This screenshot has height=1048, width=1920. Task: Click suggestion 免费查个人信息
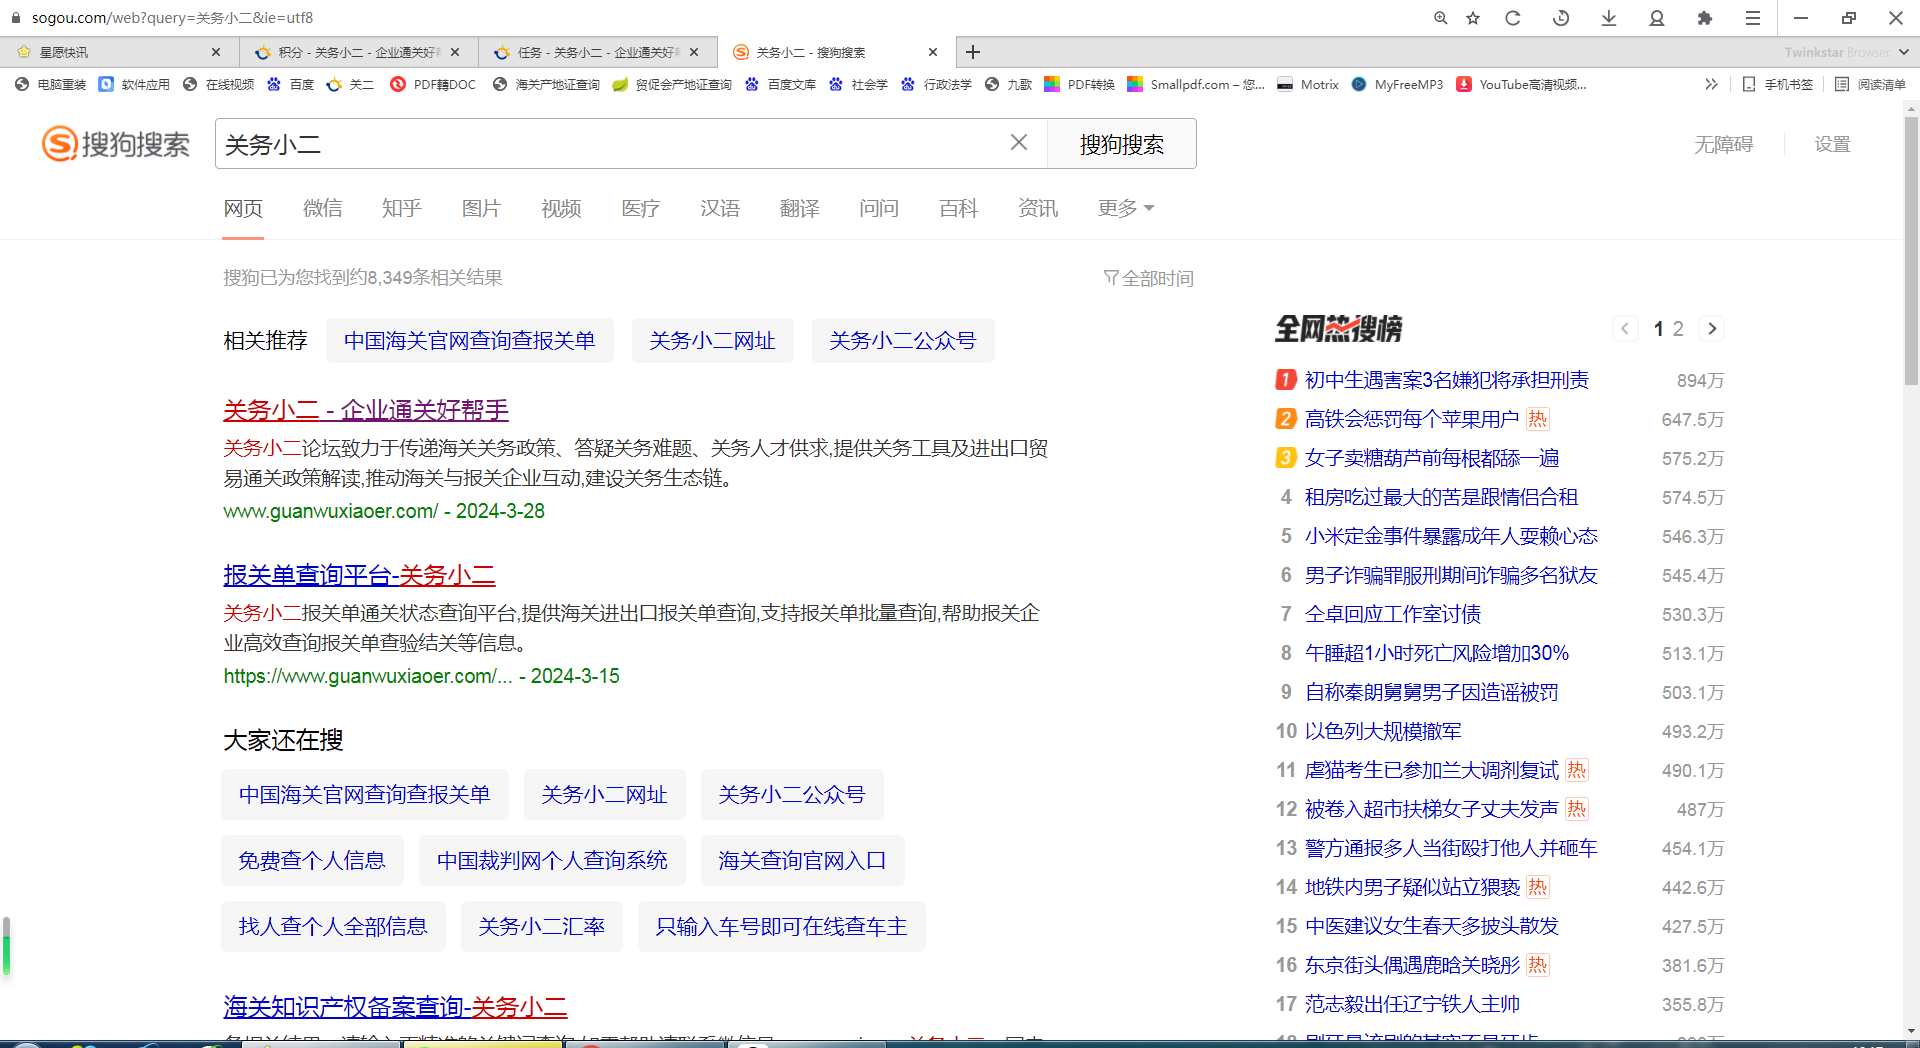click(312, 860)
